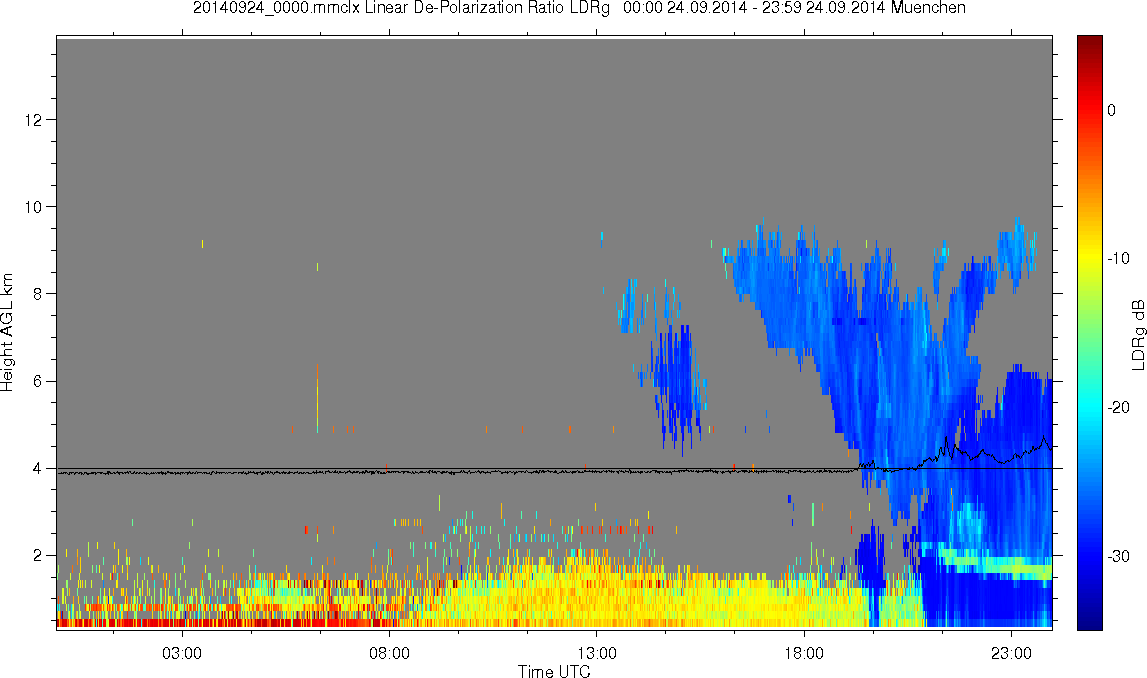Click the 'Muenchen' location label in the title
Screen dimensions: 1147x678
click(928, 8)
